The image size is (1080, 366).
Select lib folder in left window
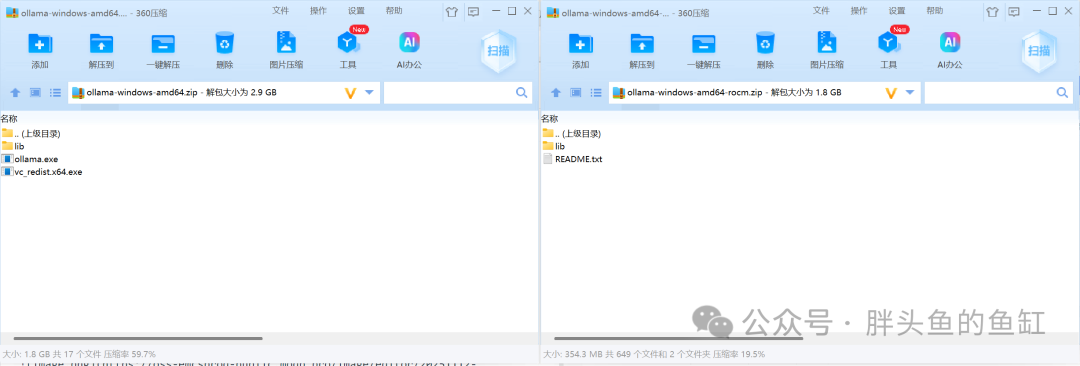(x=14, y=146)
